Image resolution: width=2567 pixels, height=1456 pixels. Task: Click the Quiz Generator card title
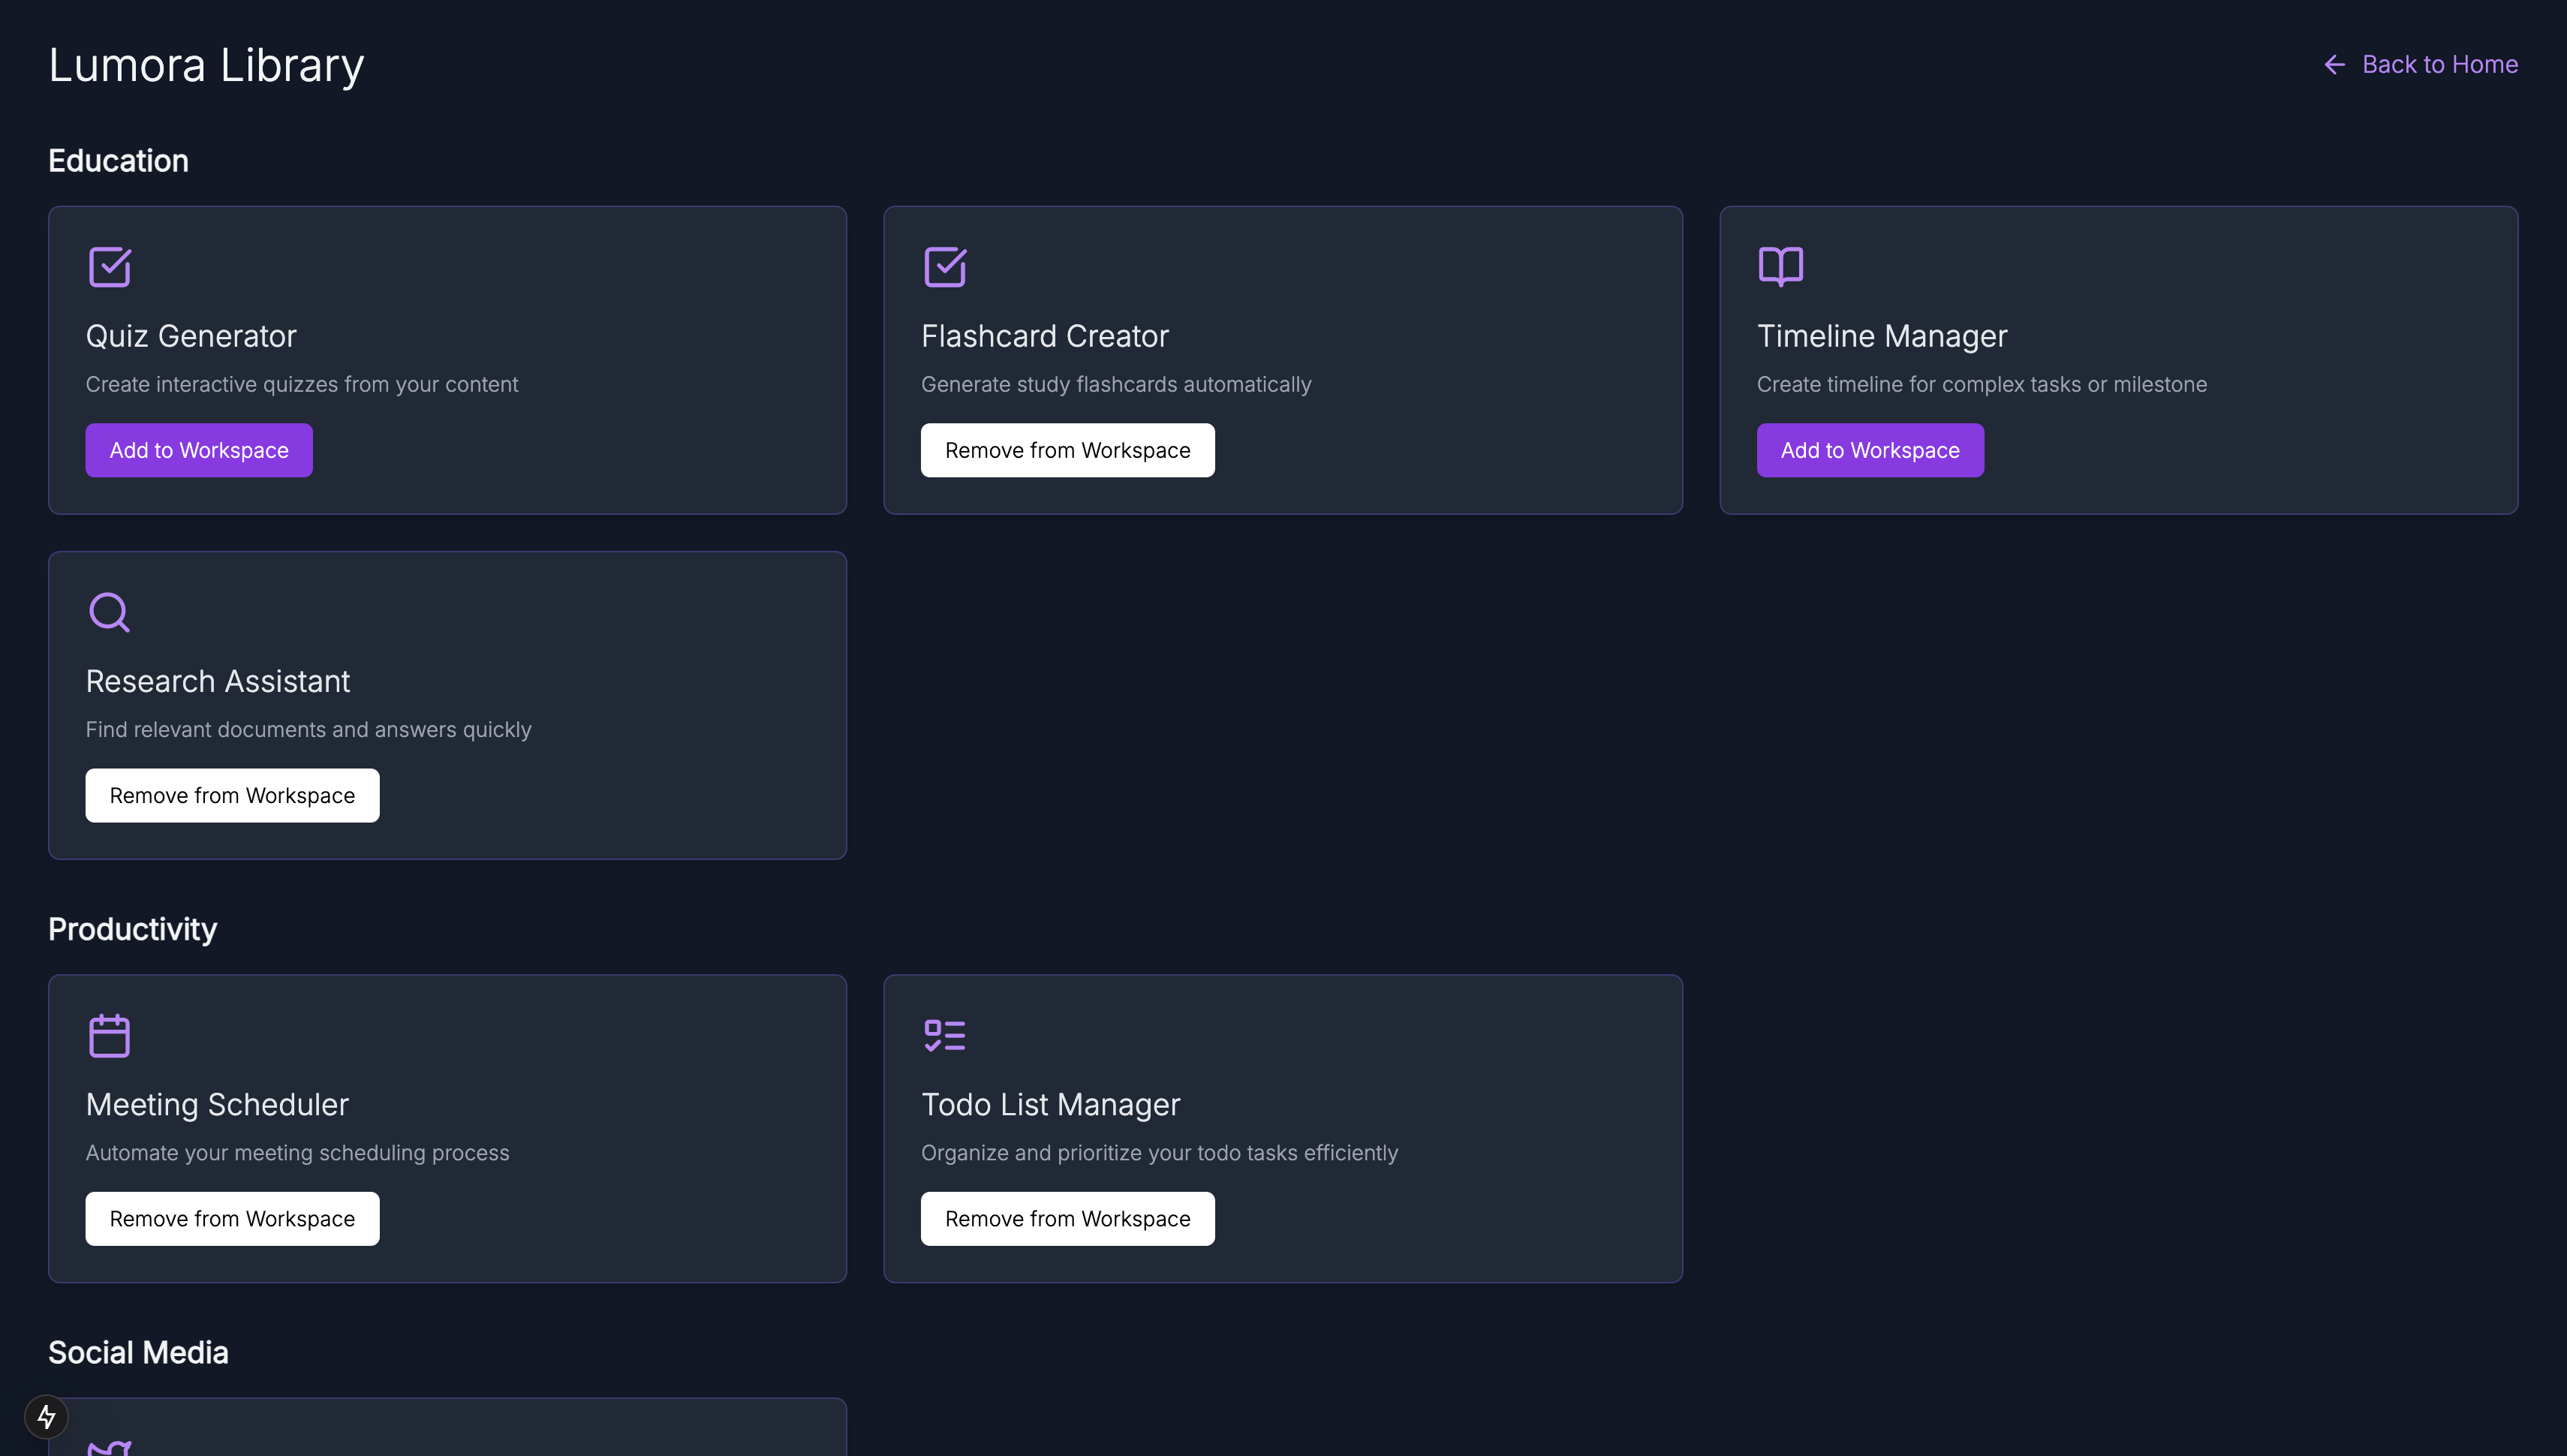click(191, 336)
